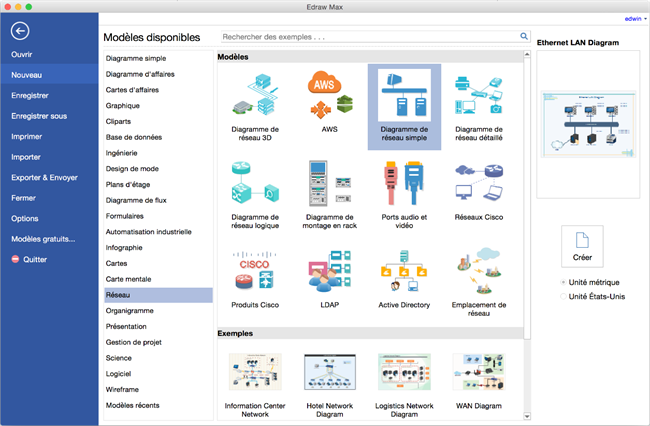
Task: Click the Créer document icon button
Action: 582,246
